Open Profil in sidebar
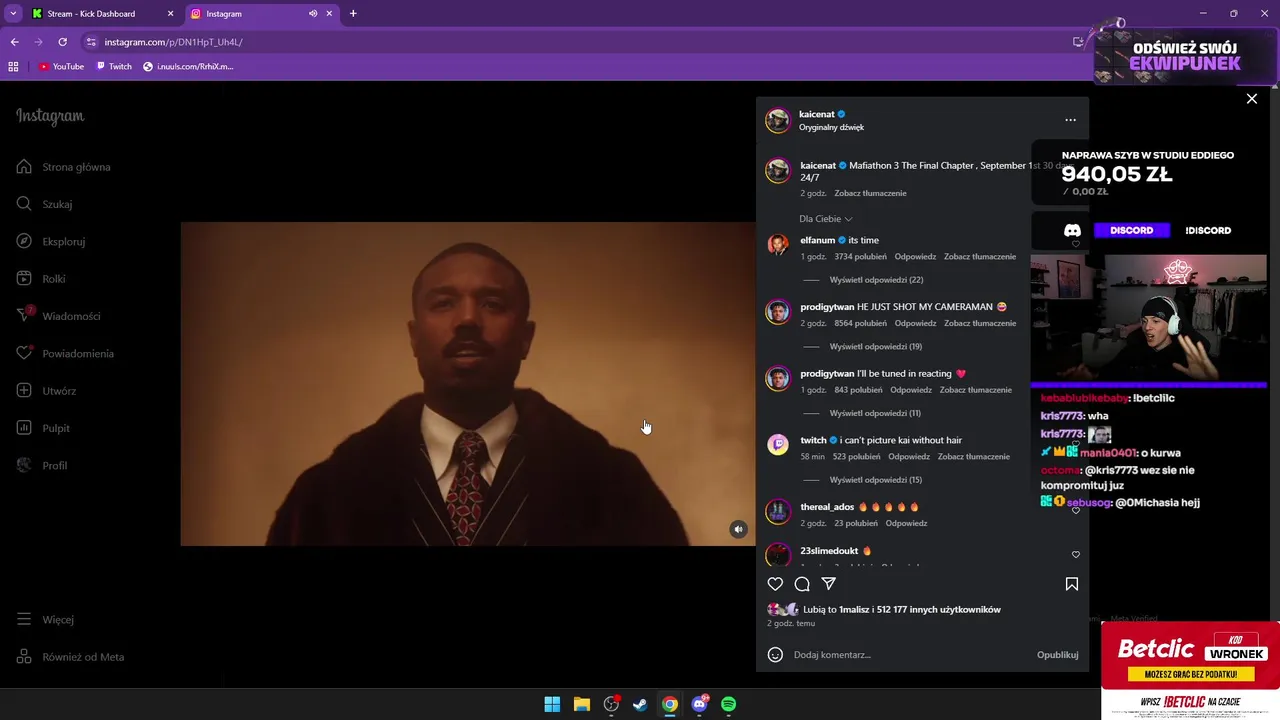Viewport: 1280px width, 720px height. (42, 465)
